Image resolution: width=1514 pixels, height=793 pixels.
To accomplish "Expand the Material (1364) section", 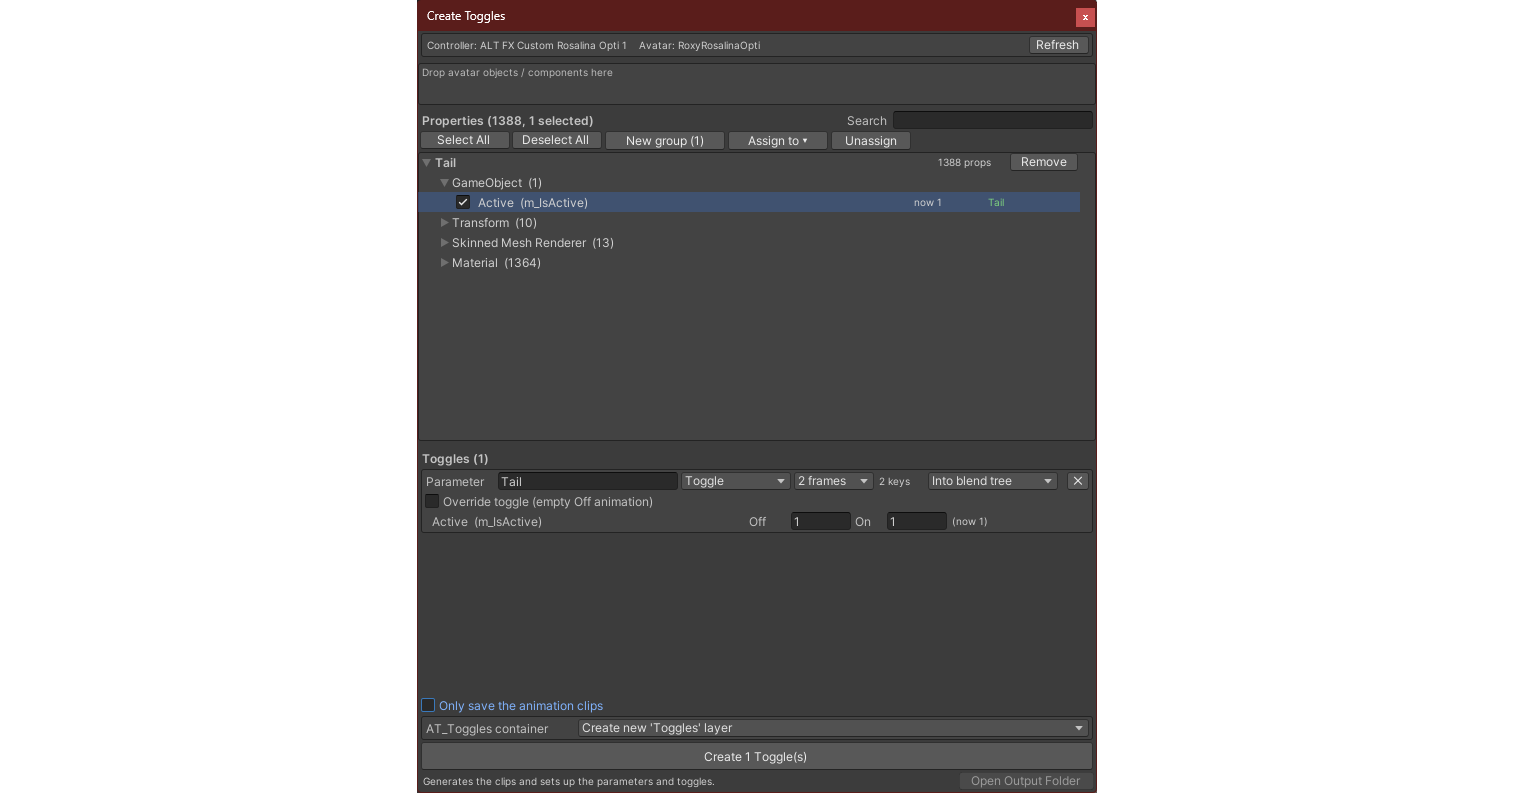I will 444,263.
